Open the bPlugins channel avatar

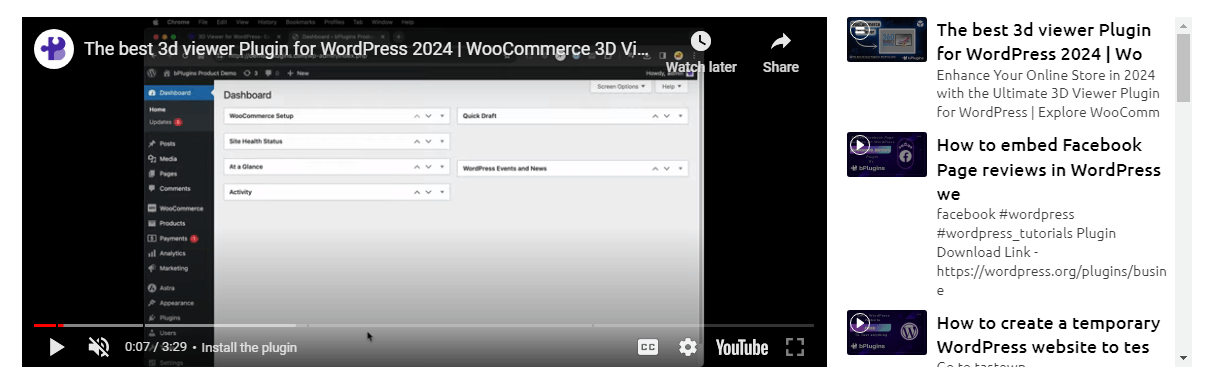[x=54, y=49]
